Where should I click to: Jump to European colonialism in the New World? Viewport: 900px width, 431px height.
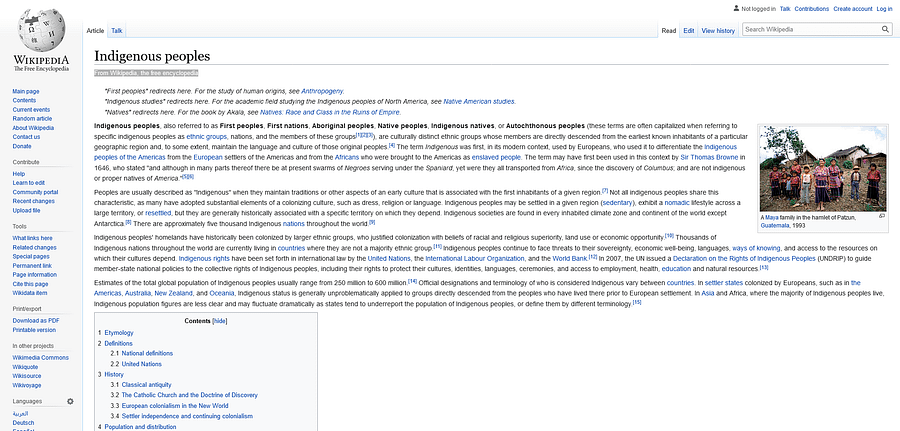[x=174, y=405]
